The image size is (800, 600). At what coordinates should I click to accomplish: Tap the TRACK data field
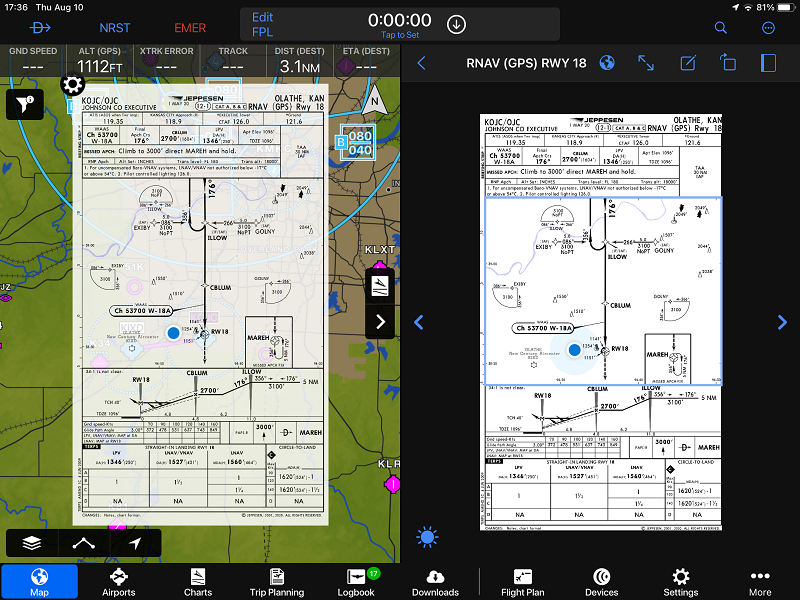pyautogui.click(x=233, y=60)
